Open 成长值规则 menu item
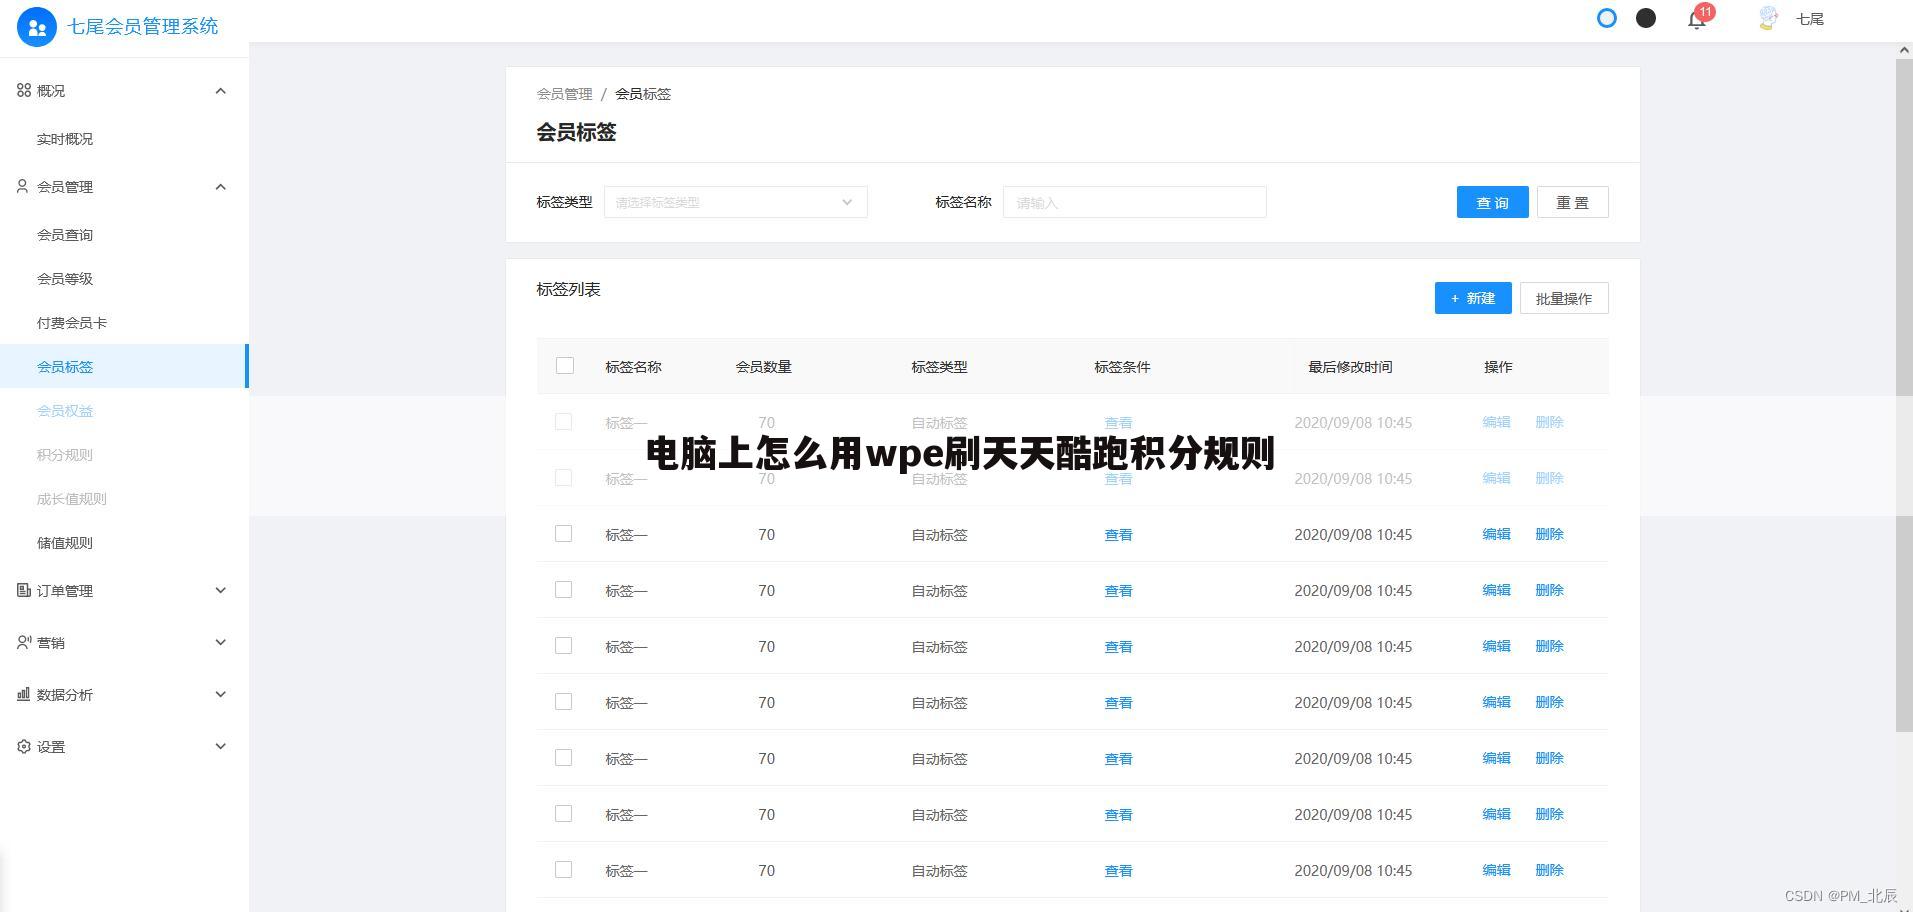This screenshot has width=1913, height=912. point(72,499)
